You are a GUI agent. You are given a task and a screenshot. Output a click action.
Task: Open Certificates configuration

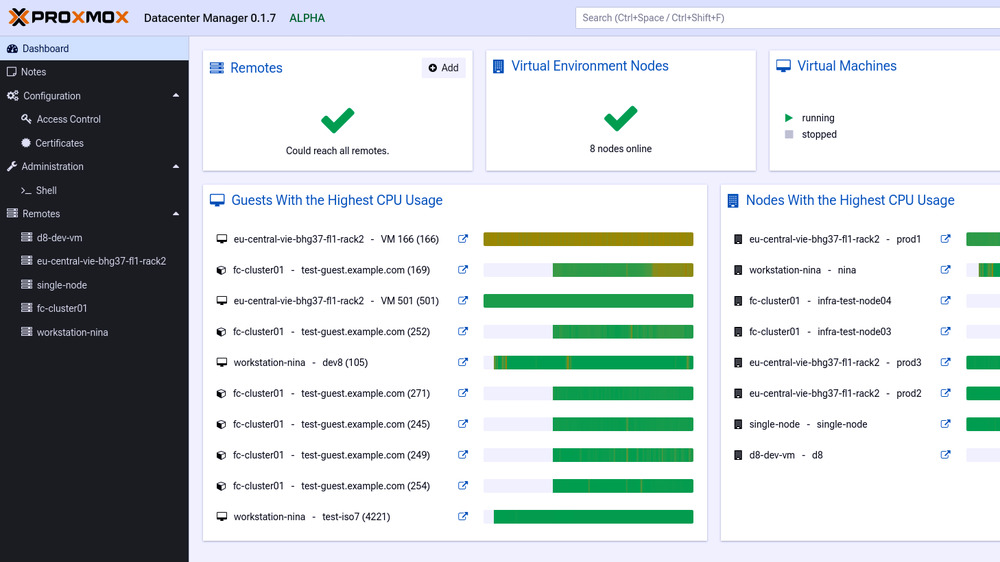(x=59, y=143)
